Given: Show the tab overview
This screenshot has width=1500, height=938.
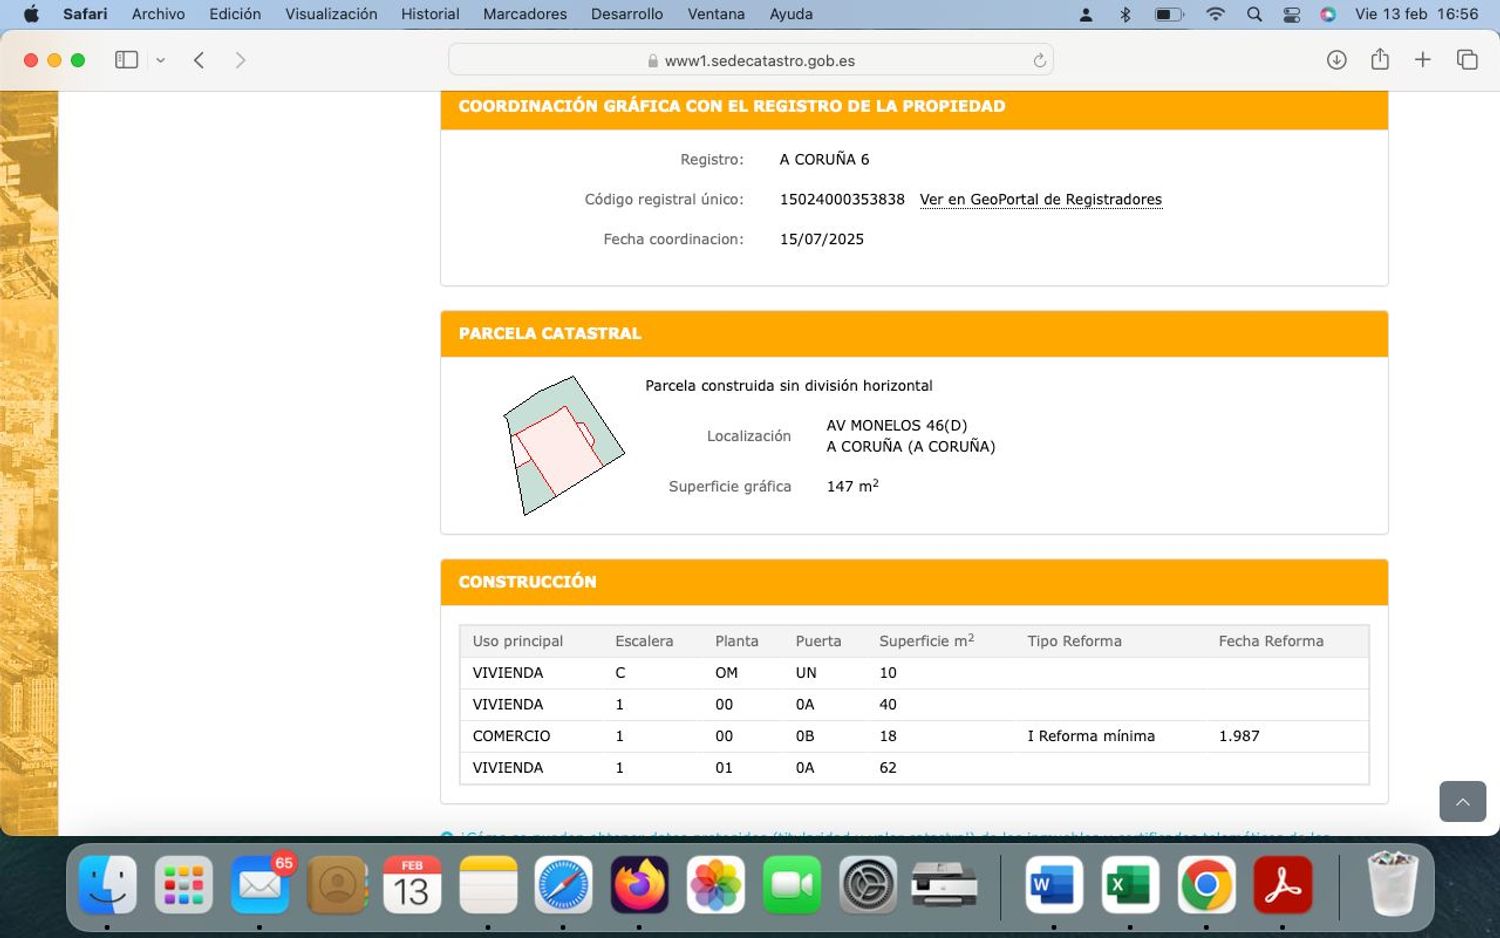Looking at the screenshot, I should pyautogui.click(x=1467, y=60).
